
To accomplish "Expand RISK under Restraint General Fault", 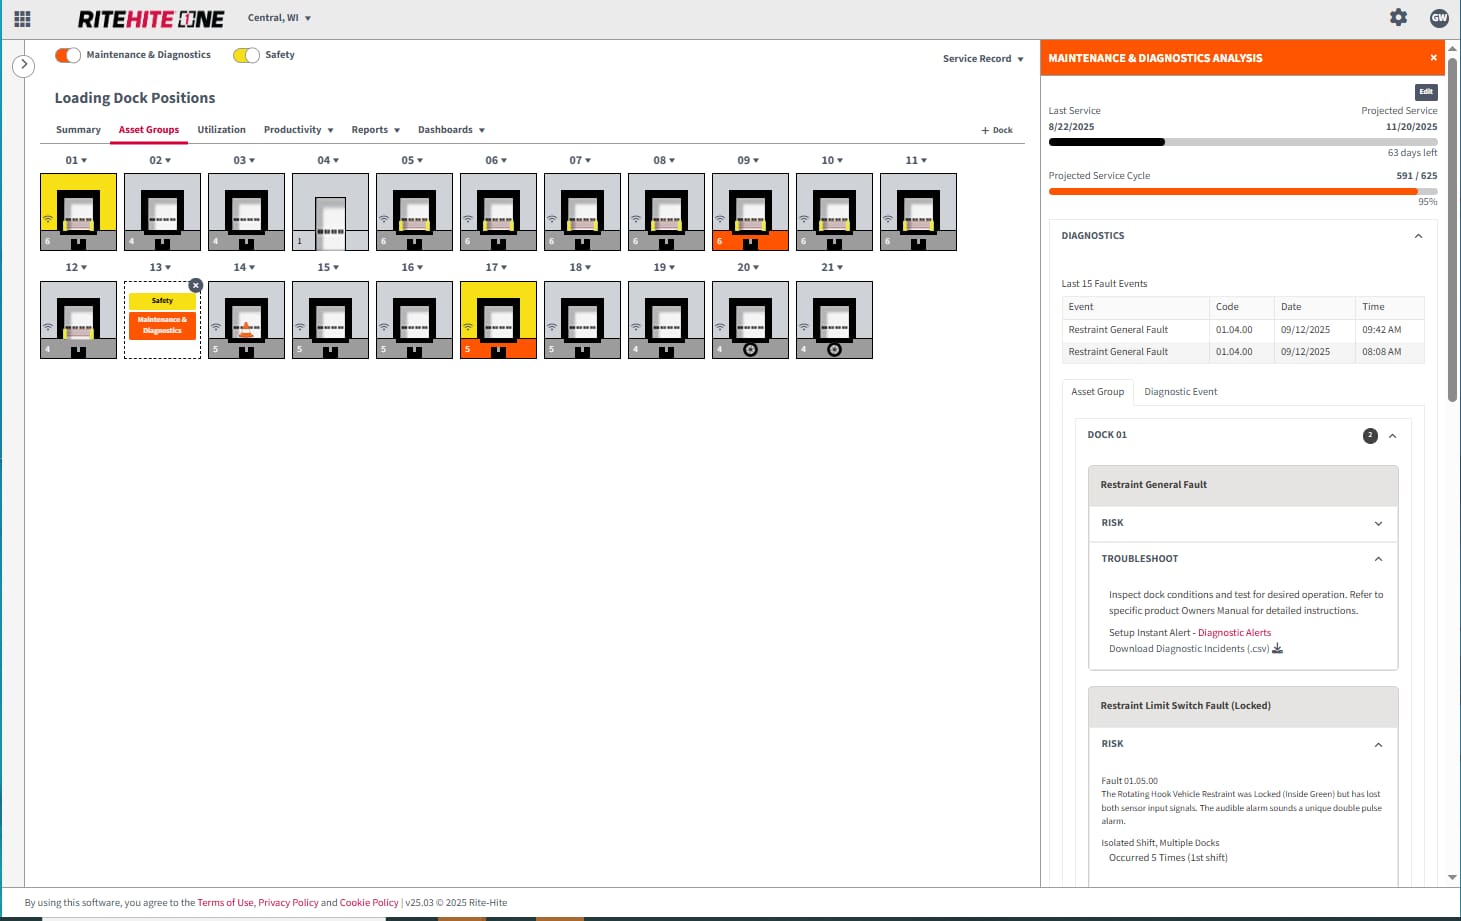I will coord(1378,523).
